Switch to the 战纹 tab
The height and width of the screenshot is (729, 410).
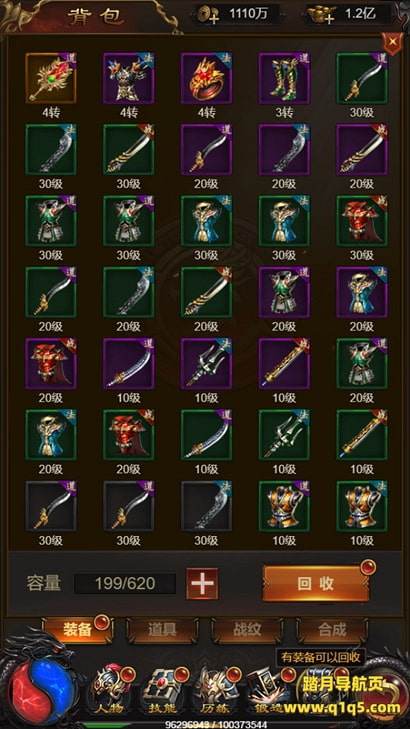(247, 630)
